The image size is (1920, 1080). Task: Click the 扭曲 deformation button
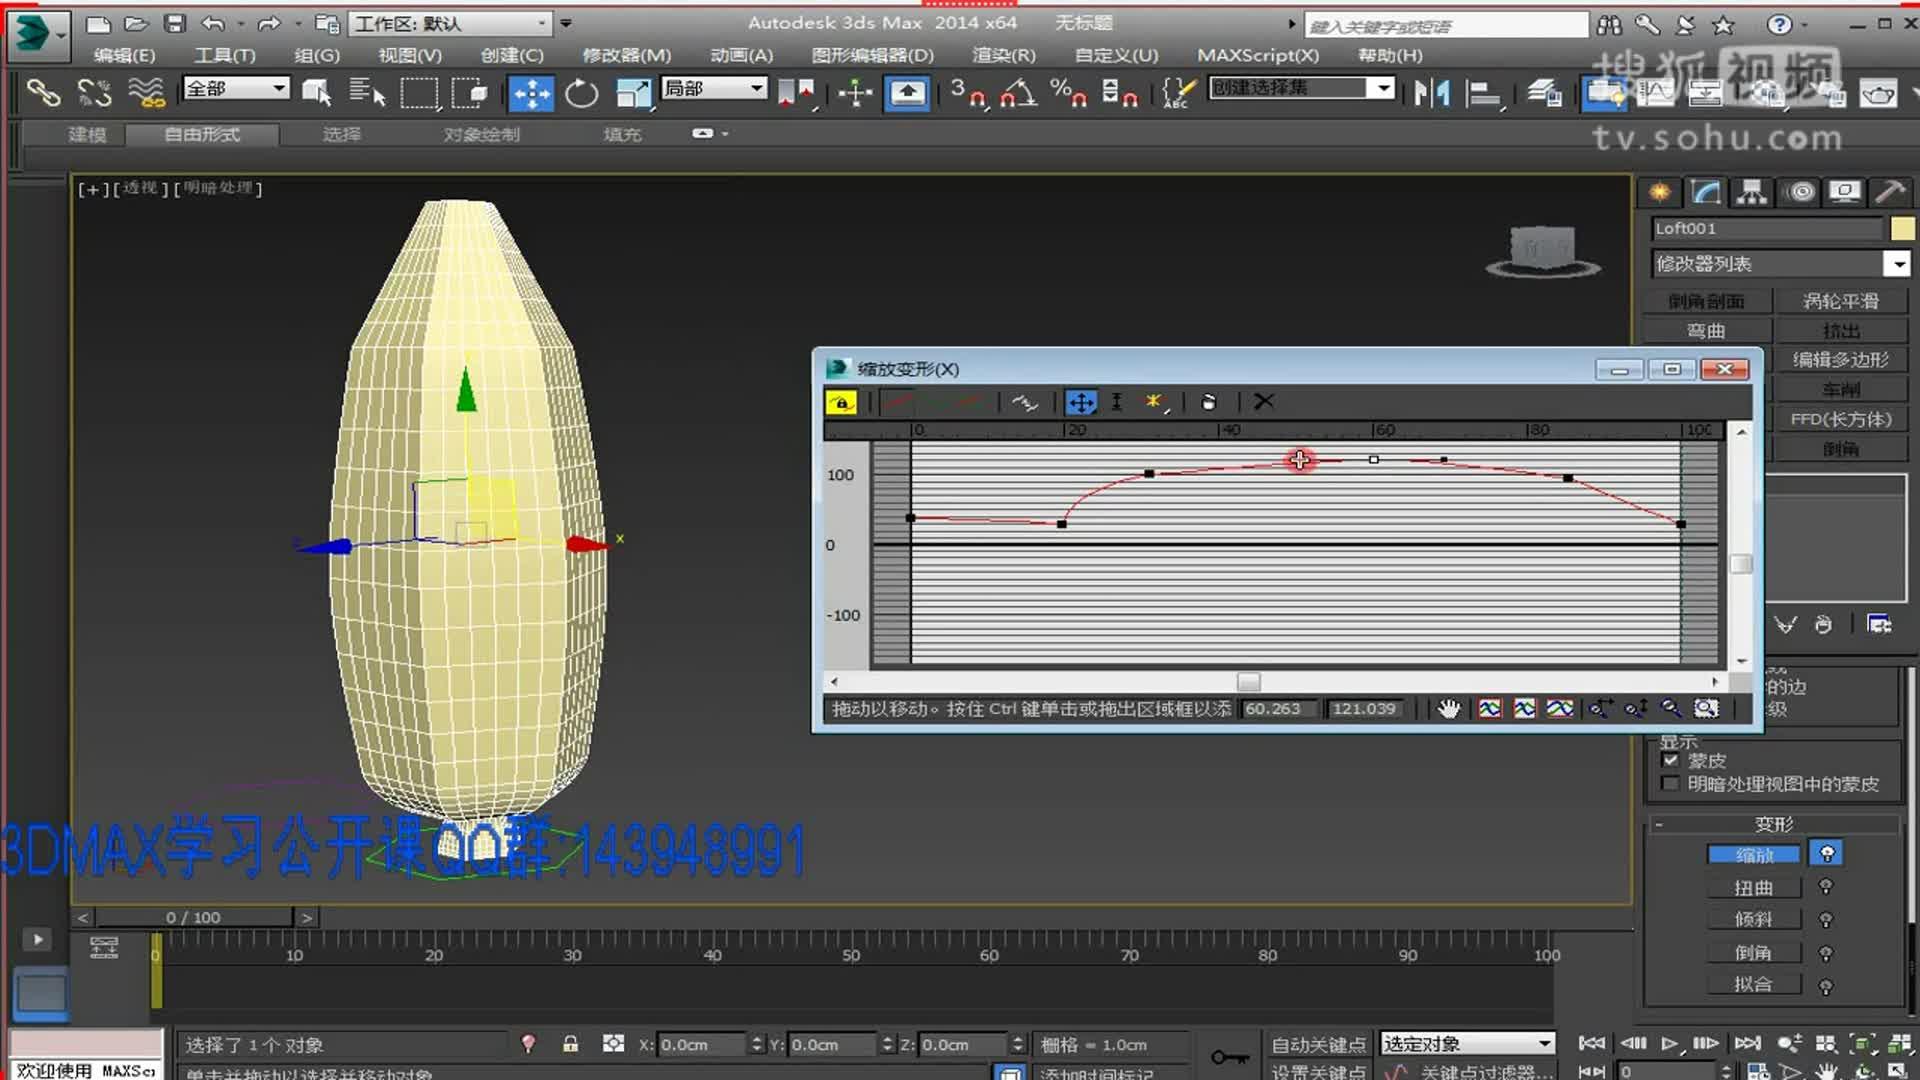(1752, 887)
